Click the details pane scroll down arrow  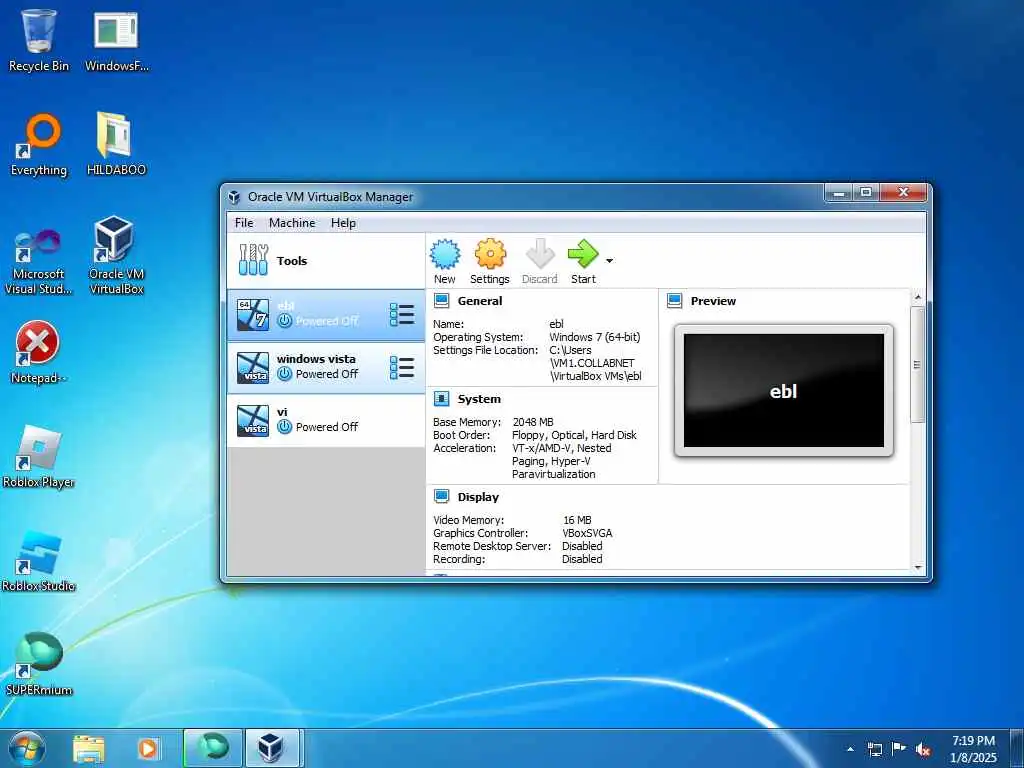[918, 568]
